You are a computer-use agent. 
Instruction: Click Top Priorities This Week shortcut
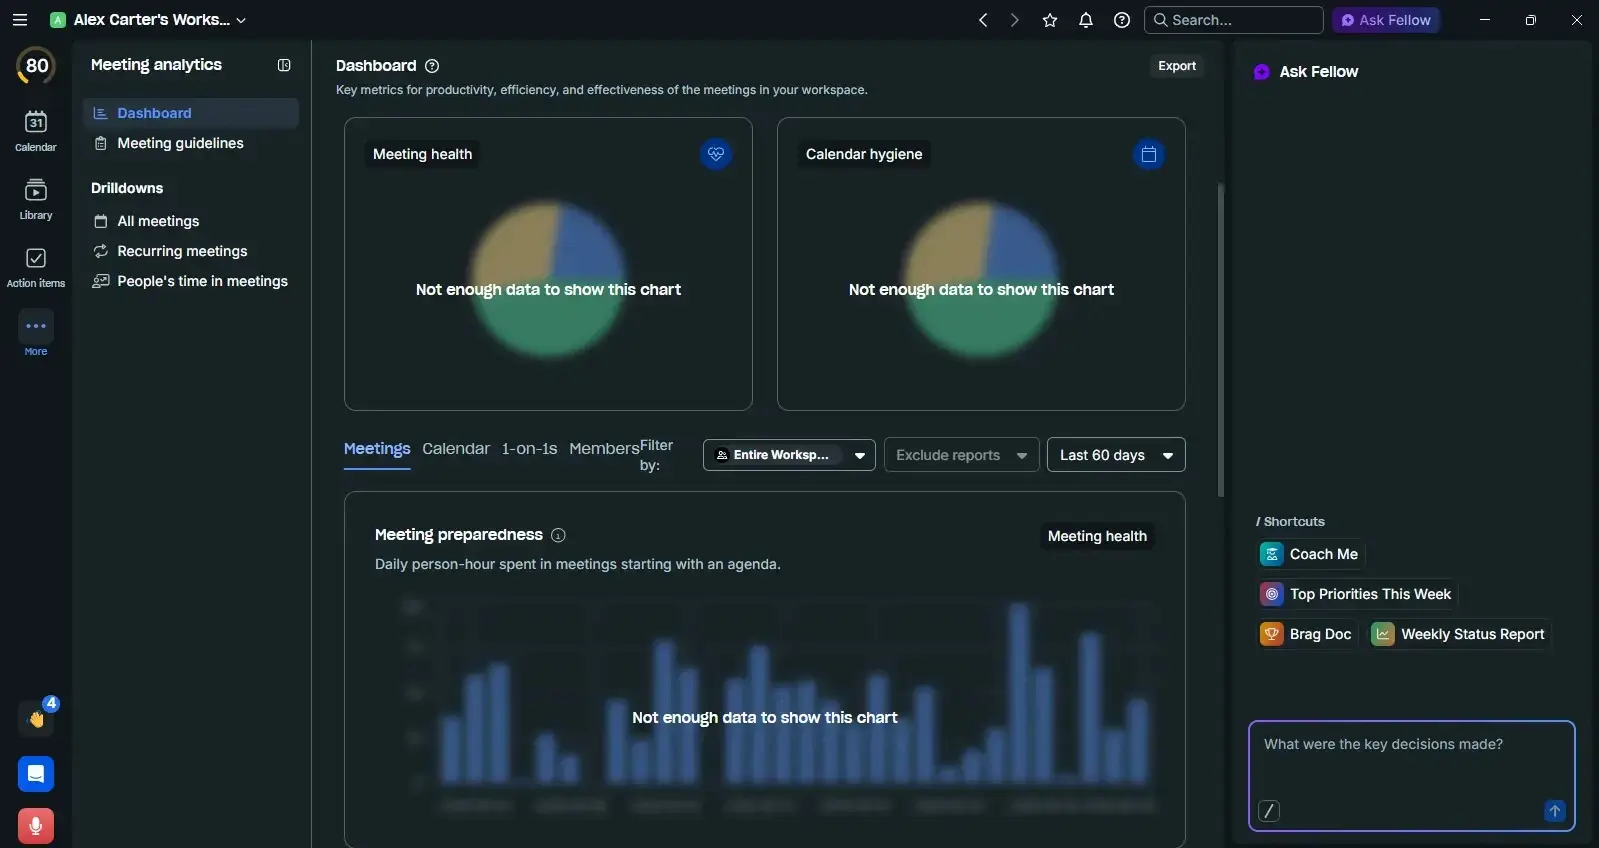point(1357,594)
